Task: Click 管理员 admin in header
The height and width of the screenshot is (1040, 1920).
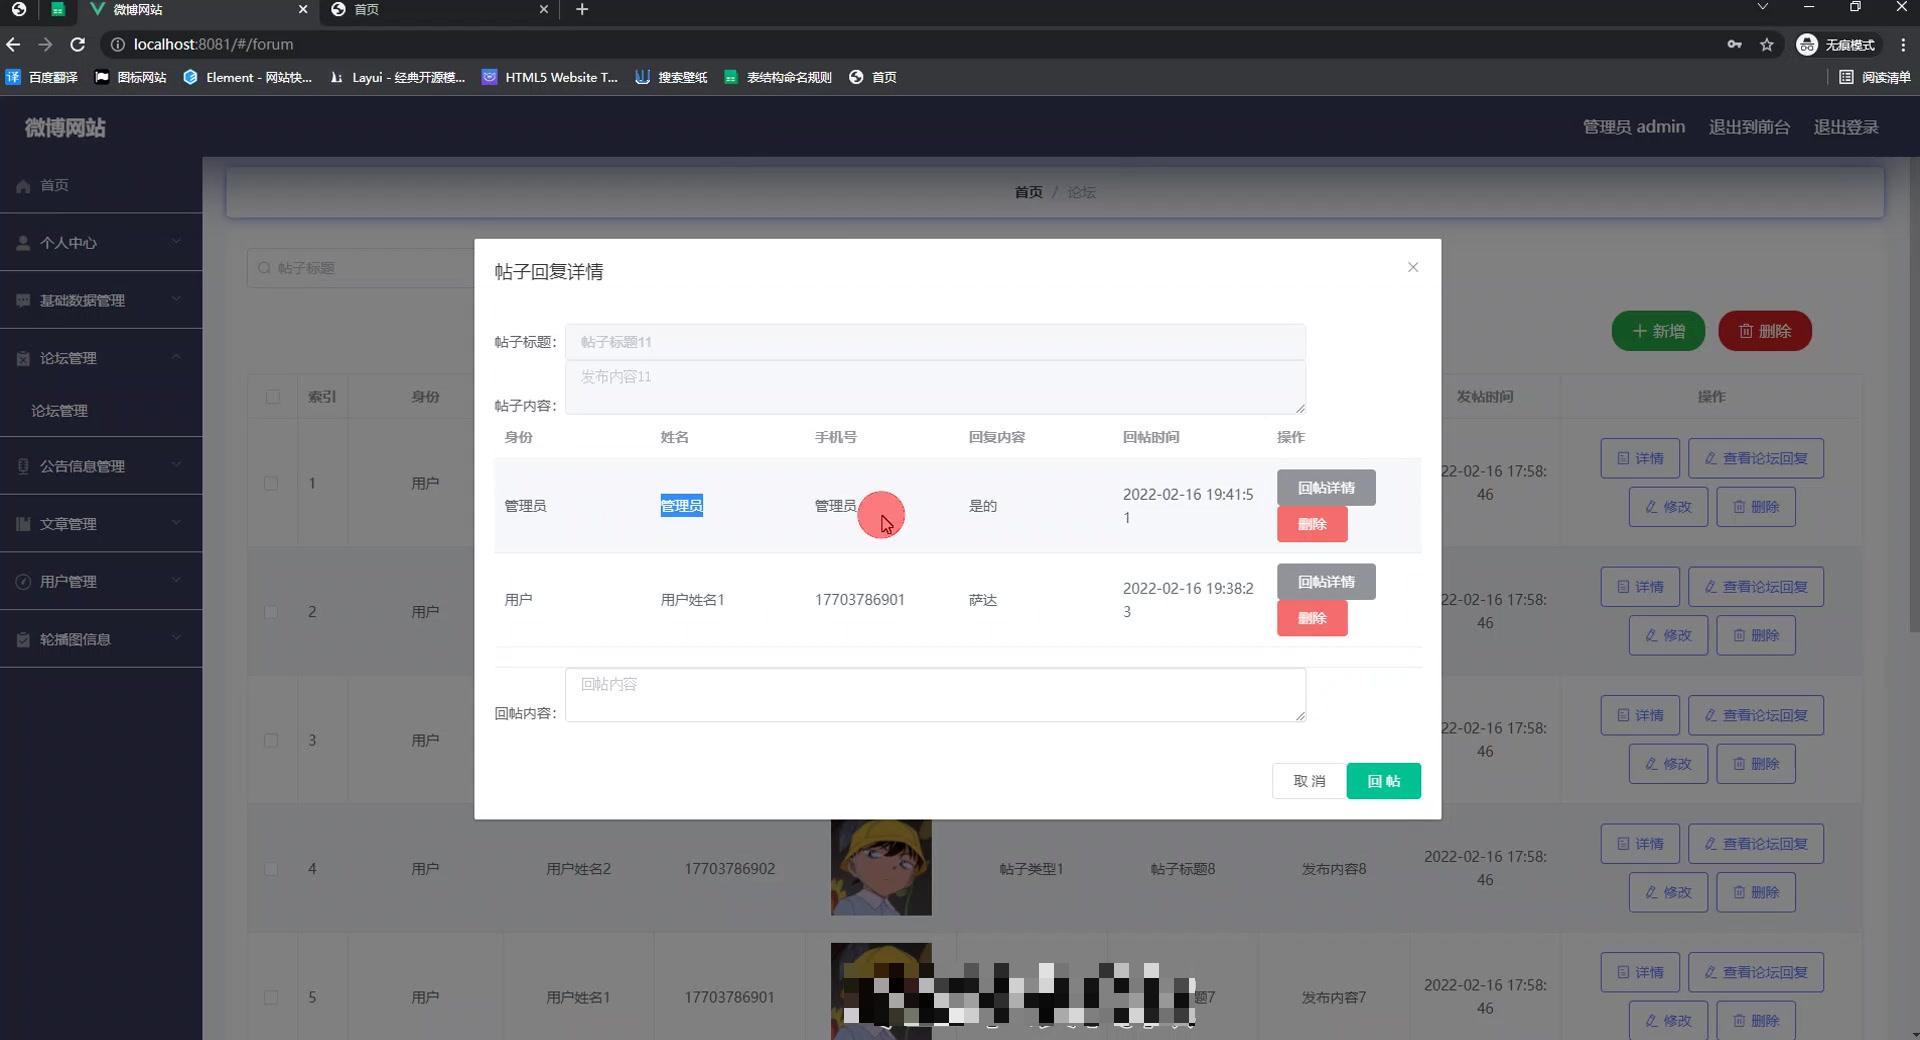Action: point(1633,127)
